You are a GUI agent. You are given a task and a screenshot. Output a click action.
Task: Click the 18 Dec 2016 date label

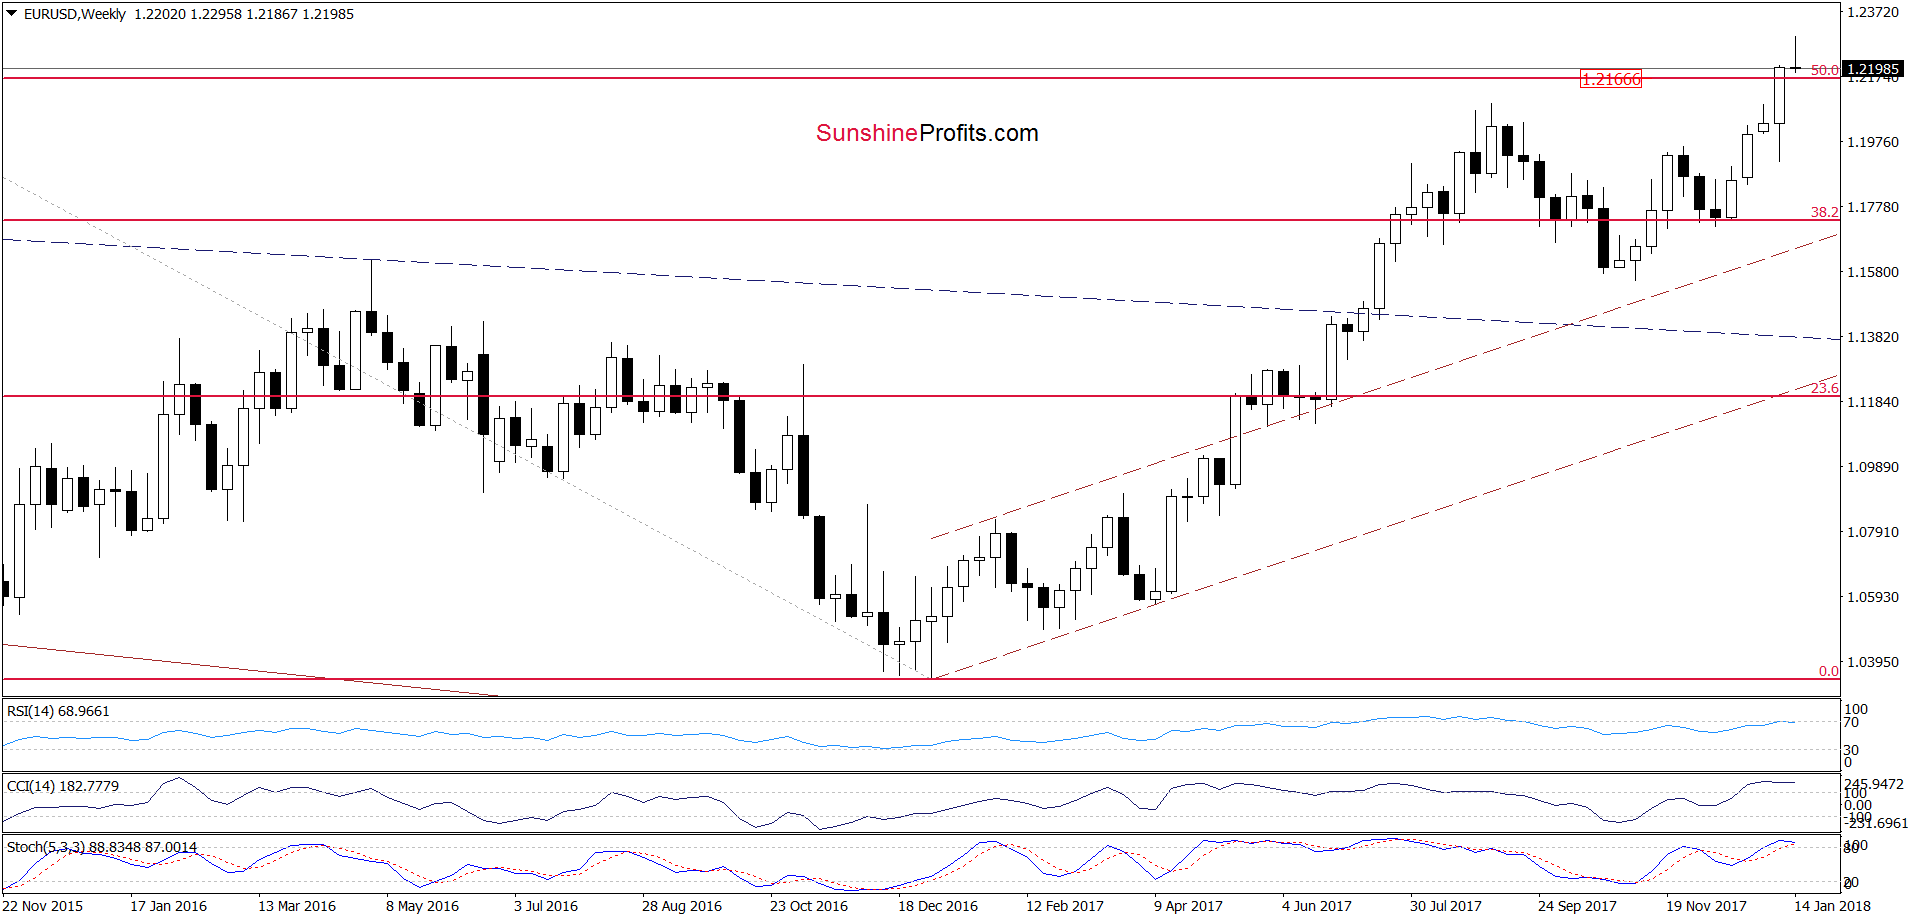point(938,906)
